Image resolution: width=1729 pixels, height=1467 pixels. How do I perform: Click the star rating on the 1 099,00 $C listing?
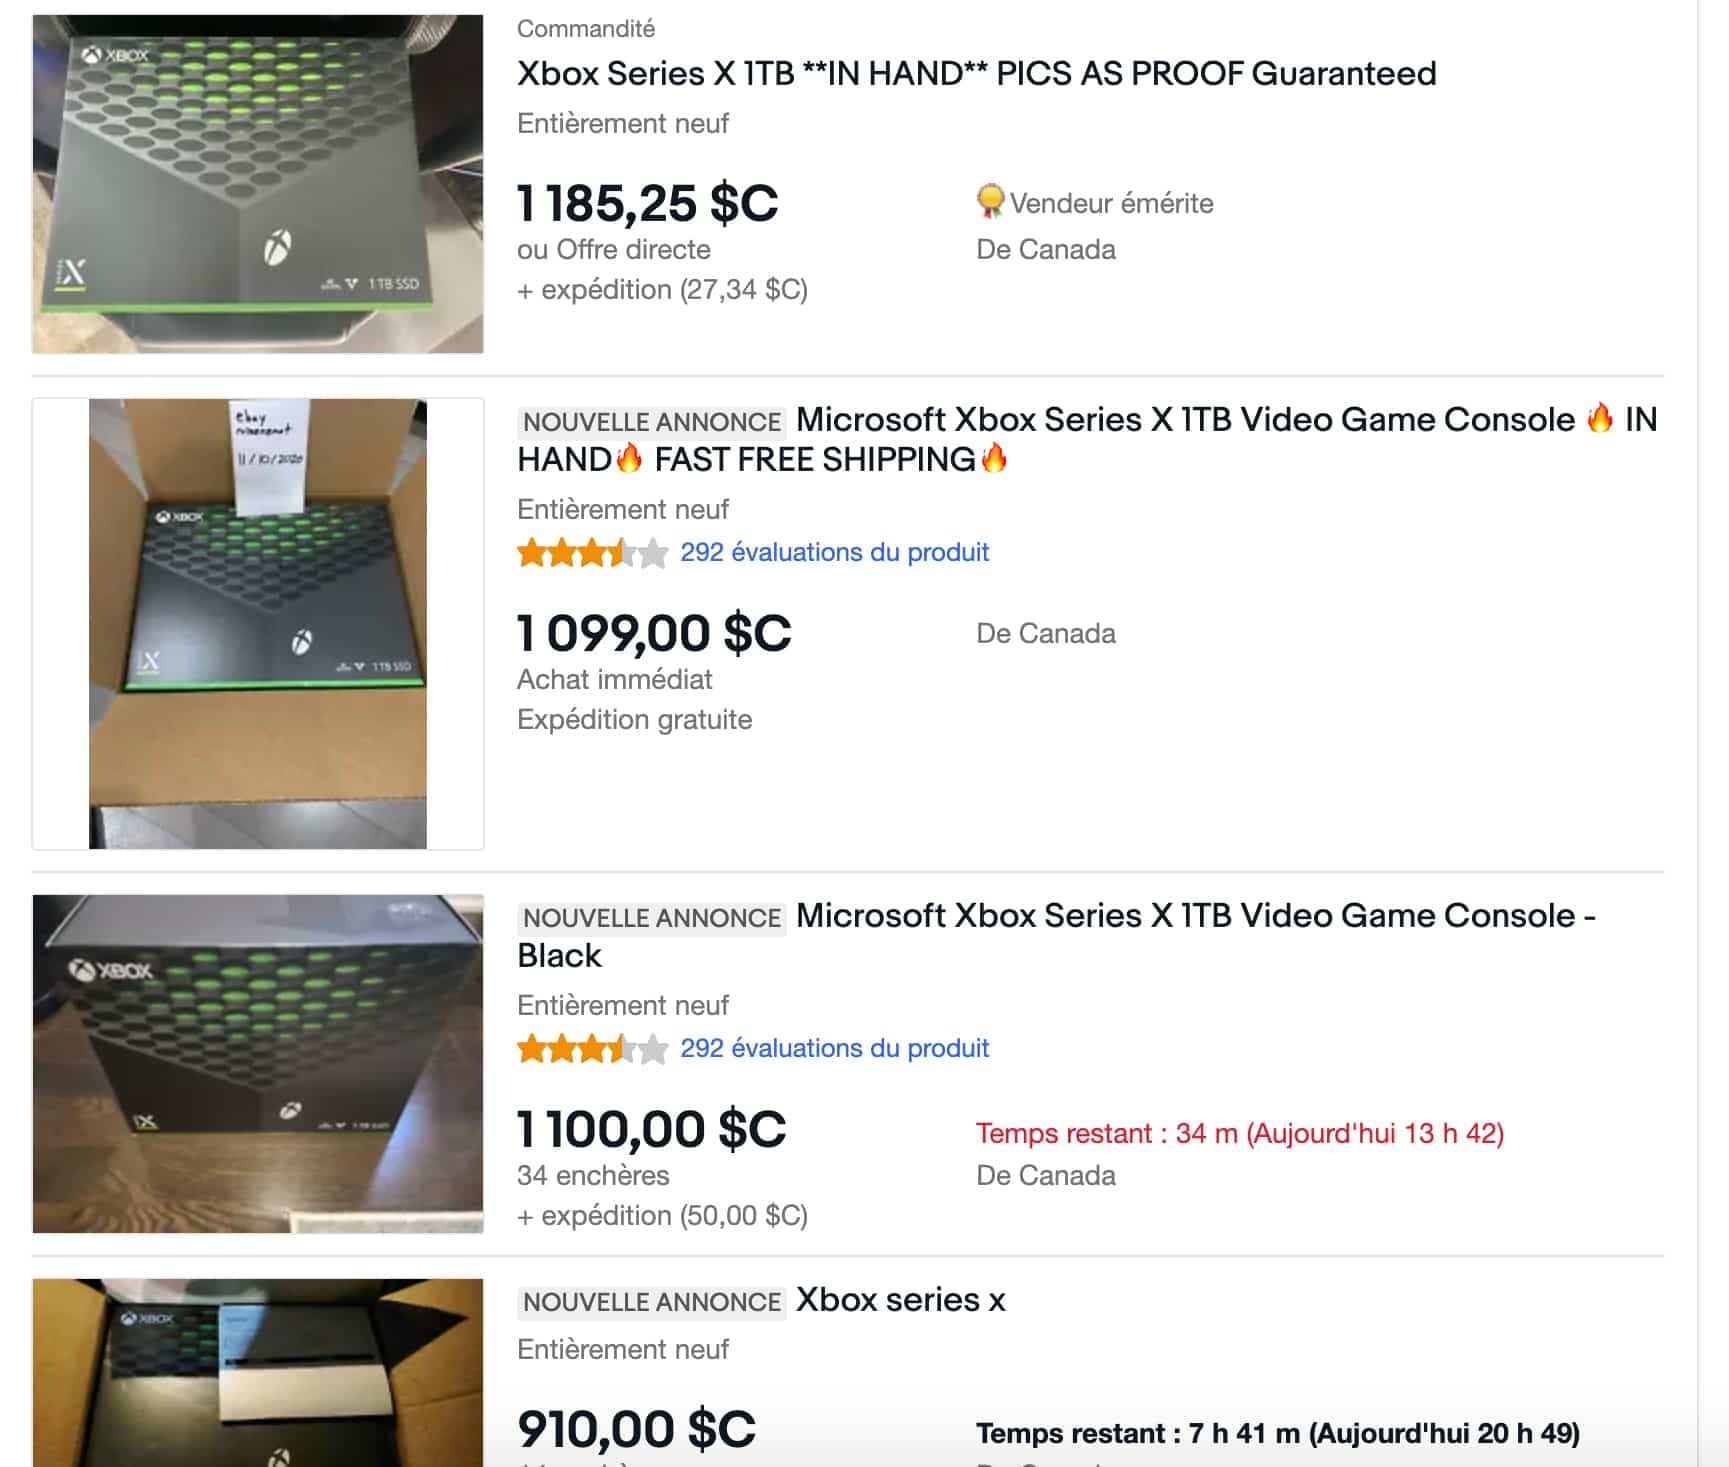click(x=592, y=552)
